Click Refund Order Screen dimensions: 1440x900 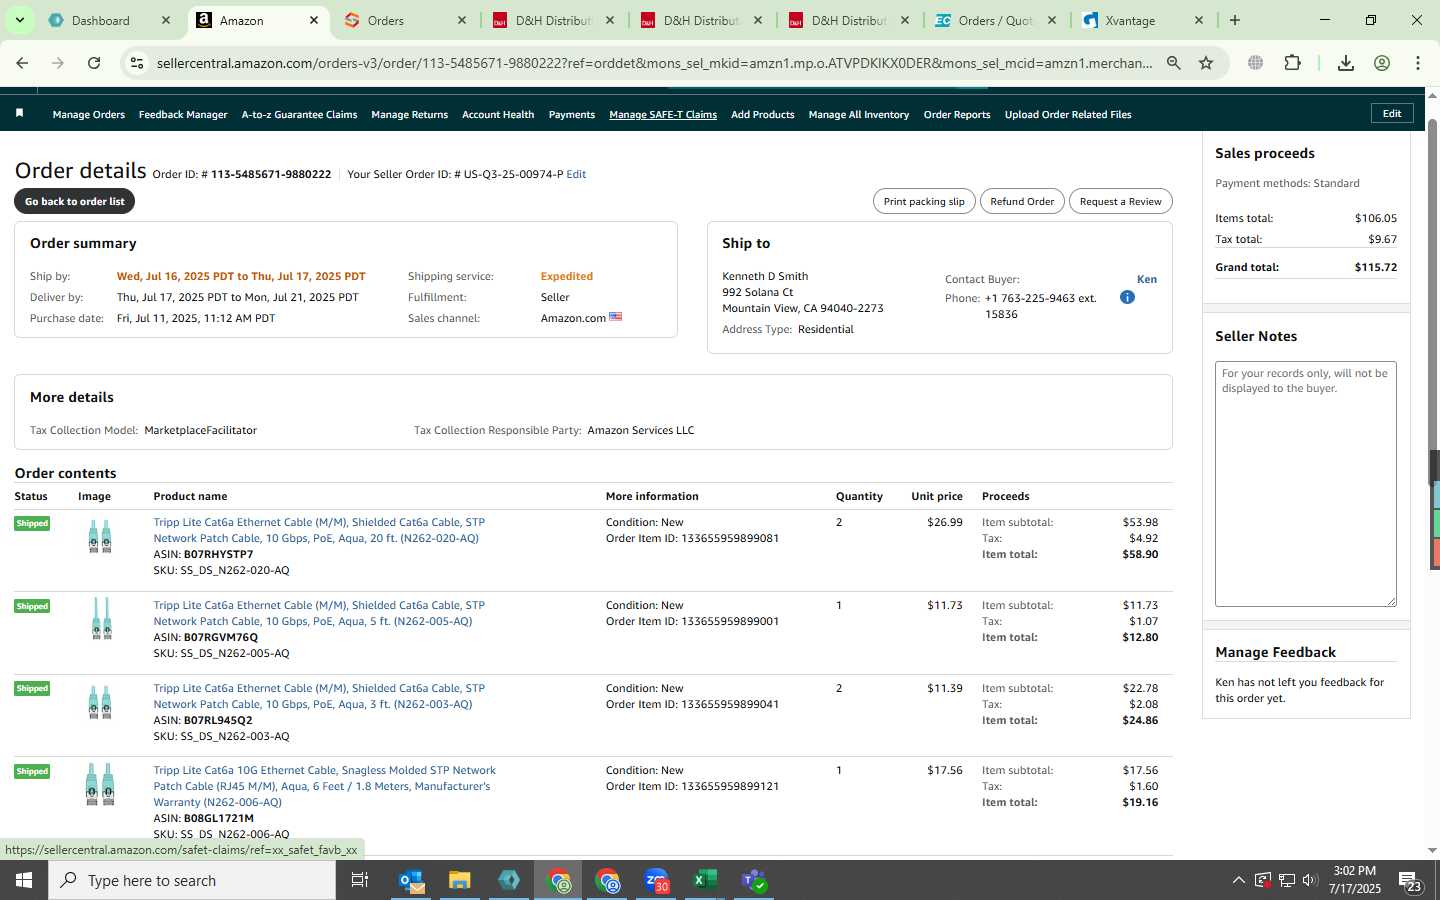pyautogui.click(x=1022, y=201)
